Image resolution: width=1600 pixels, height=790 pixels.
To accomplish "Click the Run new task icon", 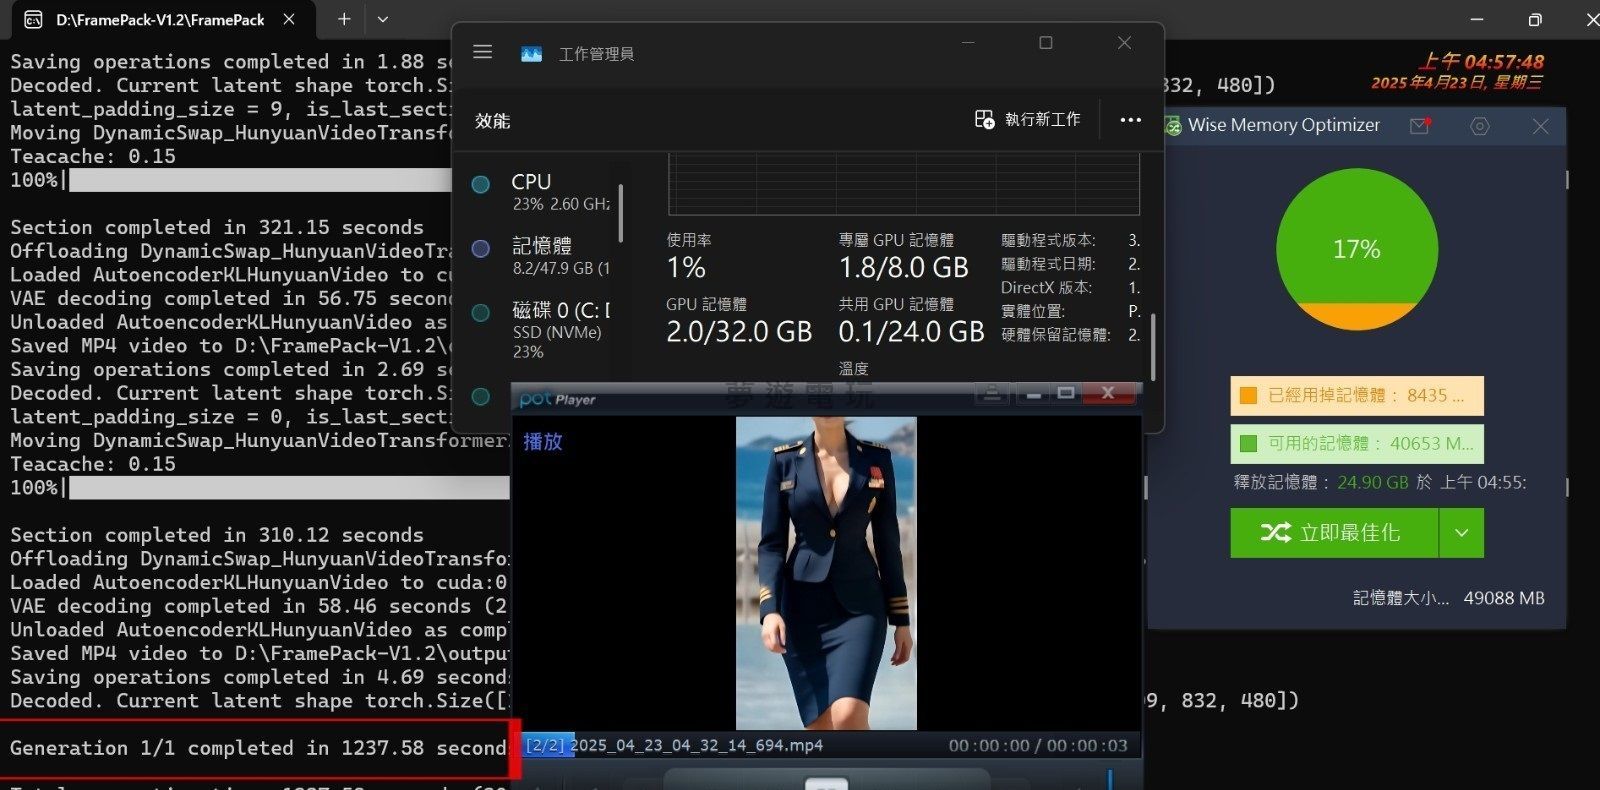I will 984,120.
